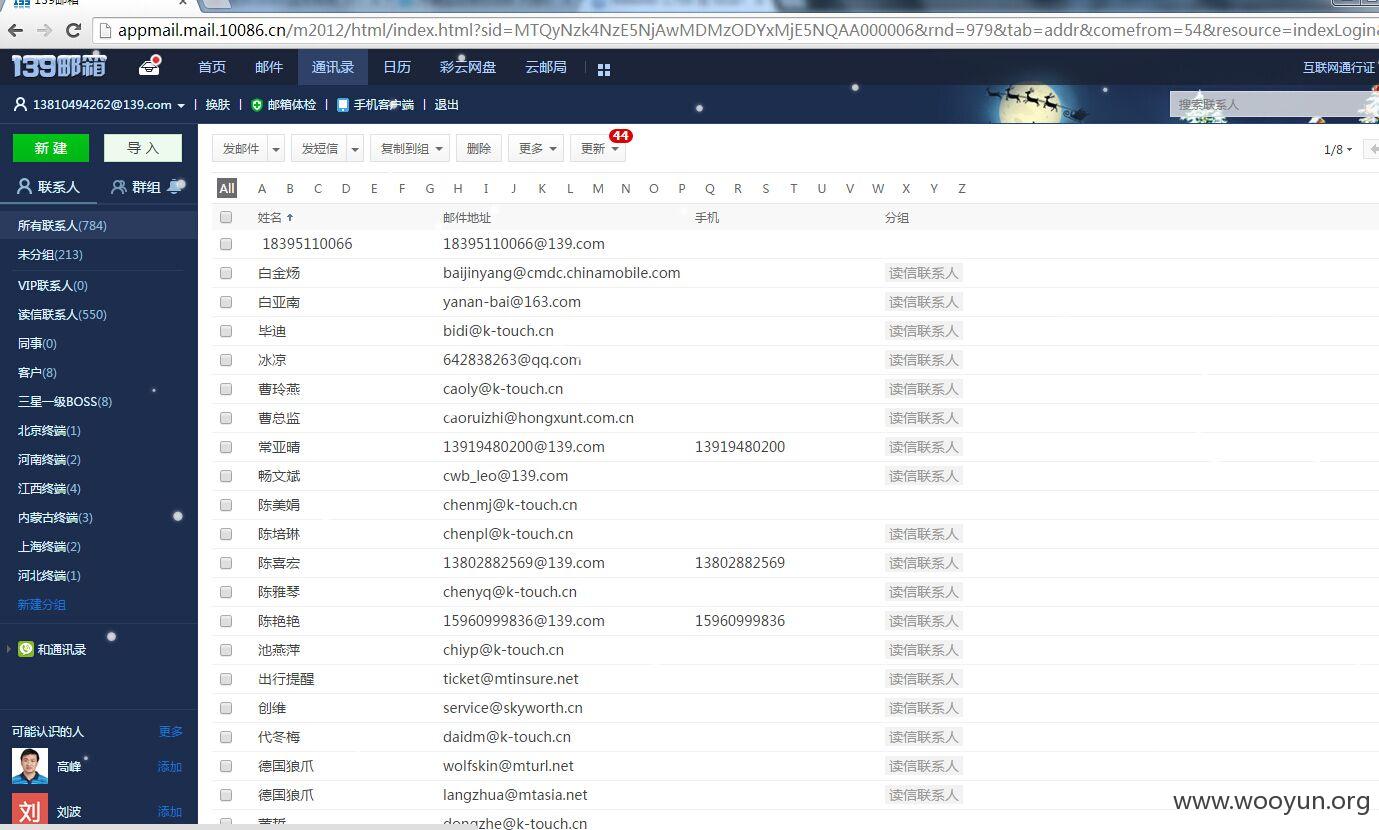Check the box for 白金炀

226,273
